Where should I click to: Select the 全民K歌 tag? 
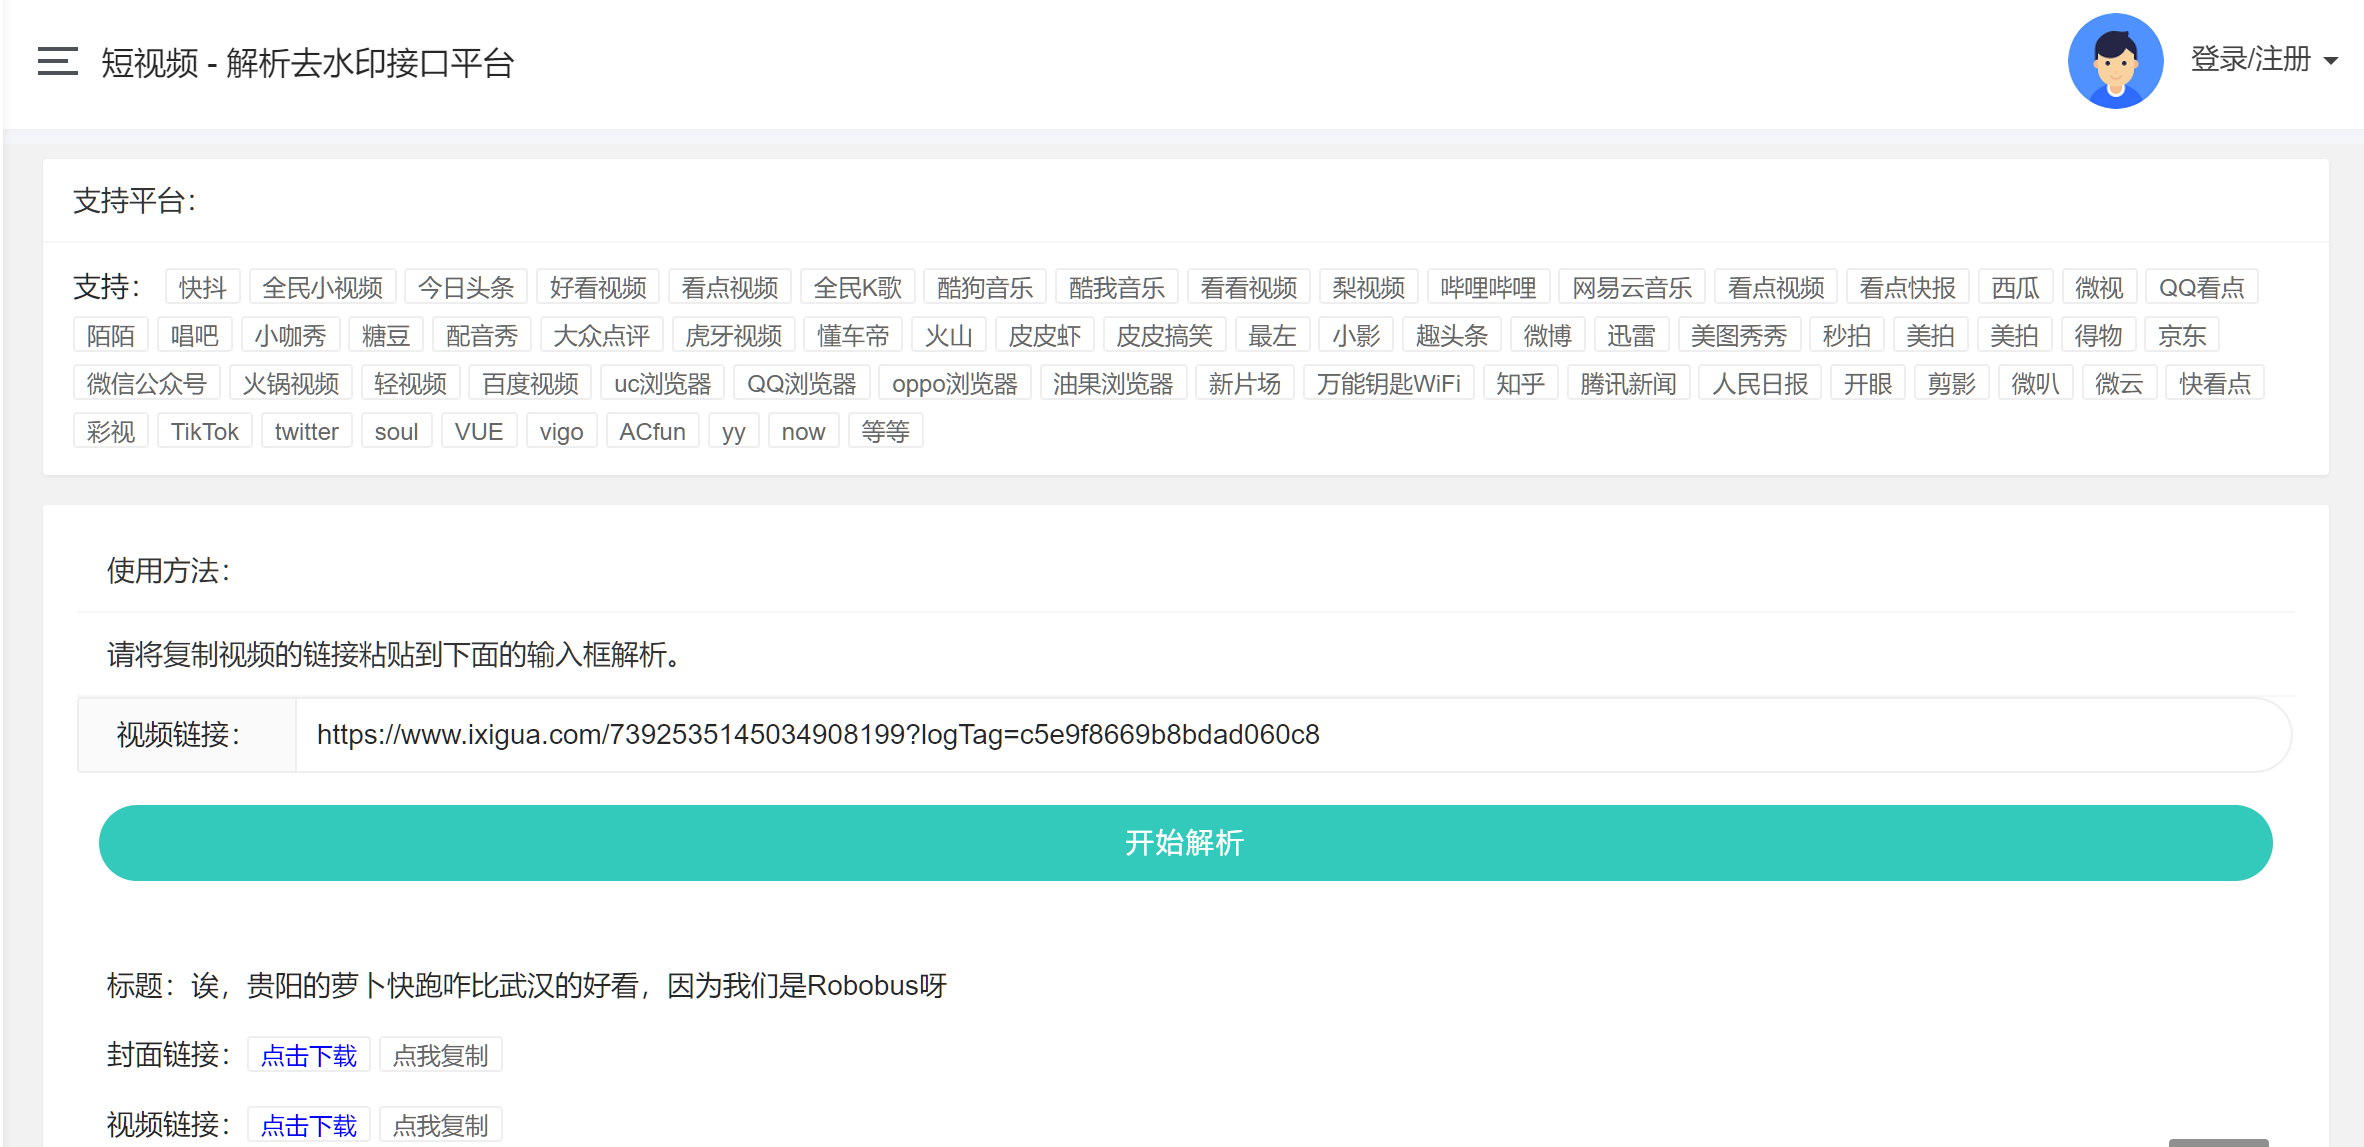tap(858, 287)
